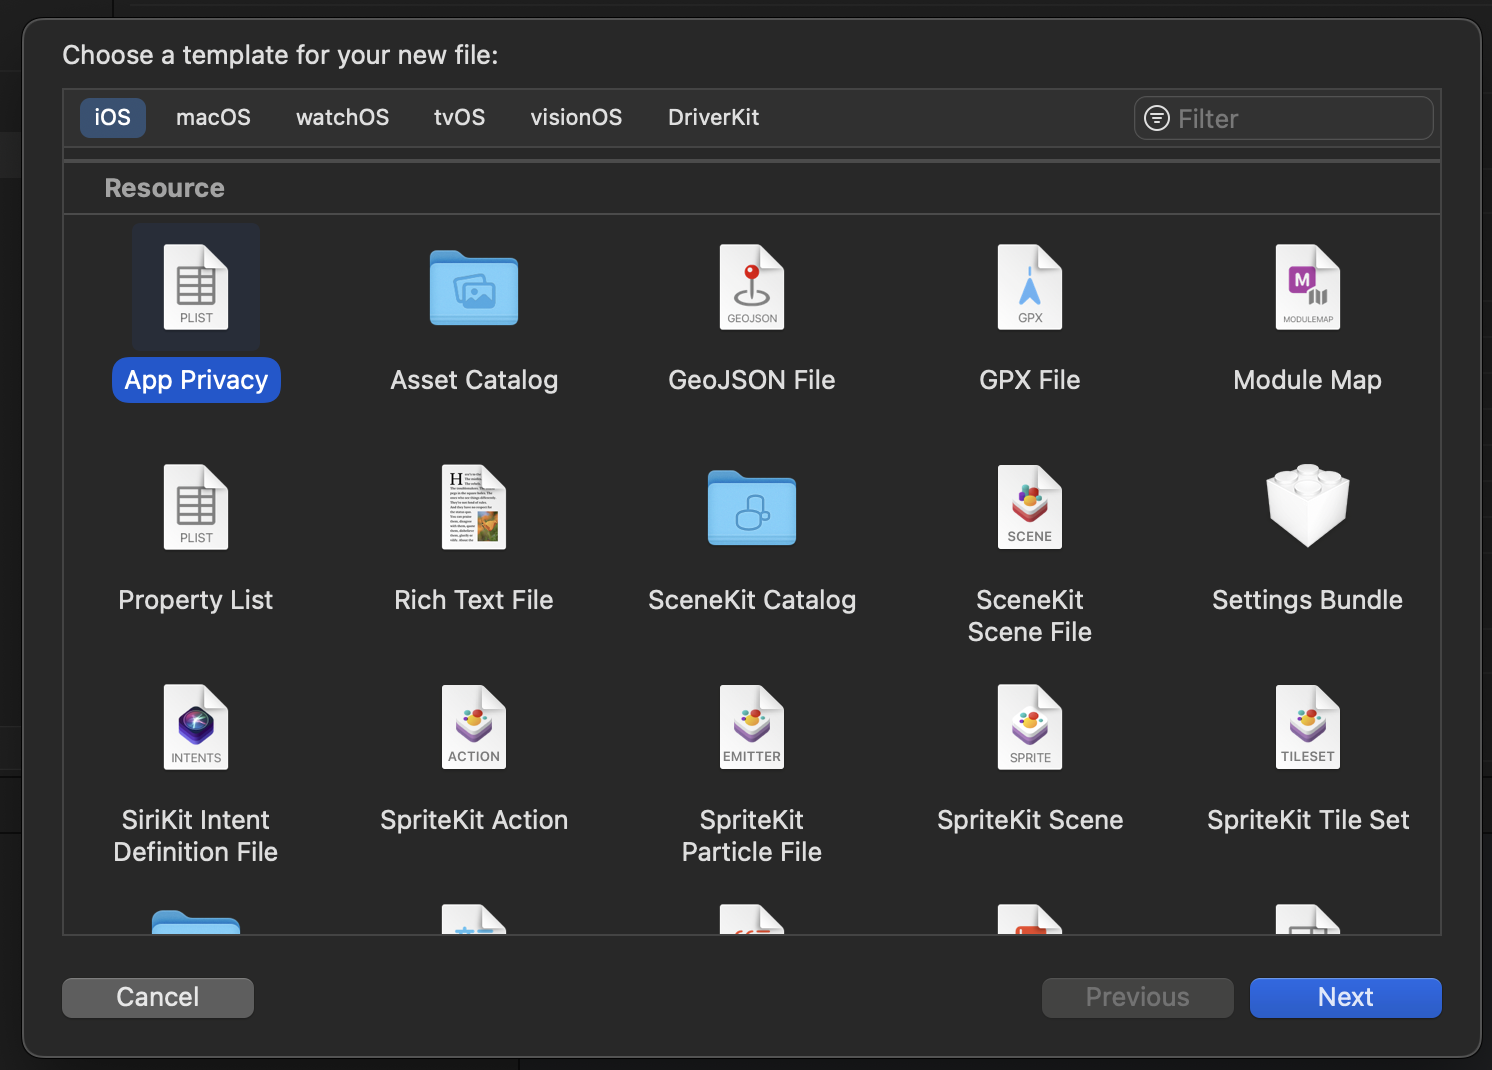Switch to the iOS platform tab
The width and height of the screenshot is (1492, 1070).
[113, 118]
